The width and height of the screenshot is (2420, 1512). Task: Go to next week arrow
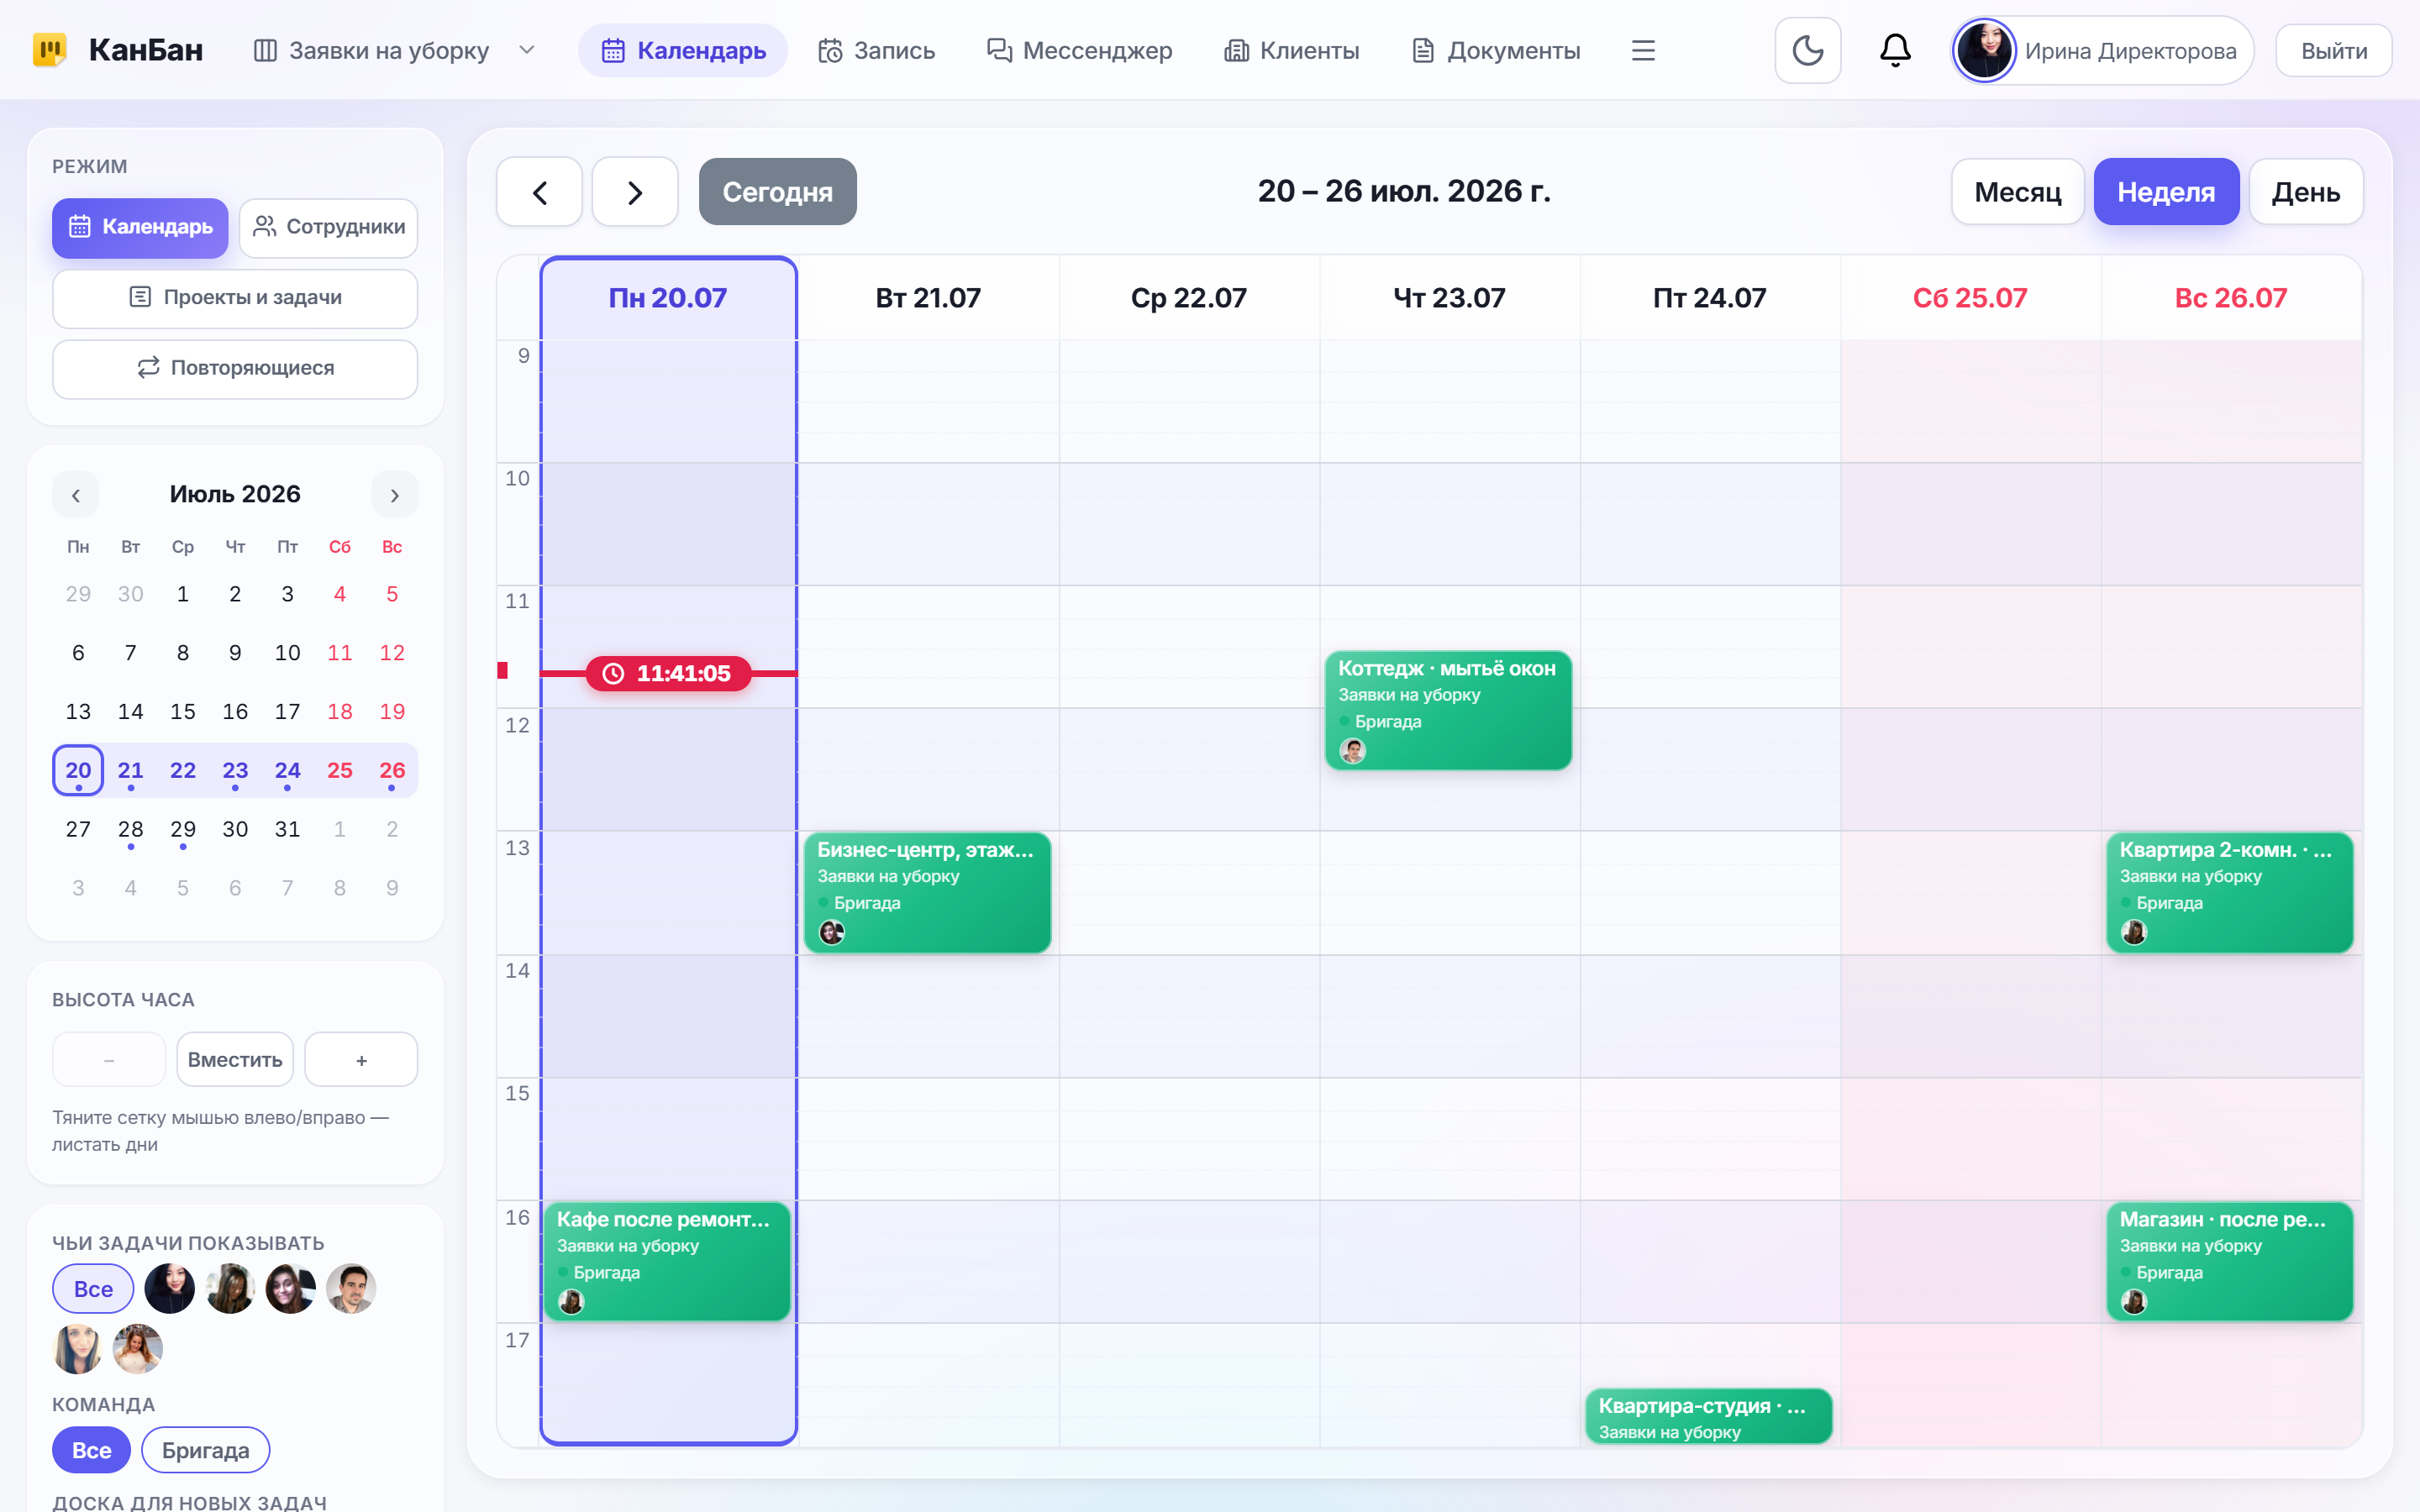click(x=635, y=192)
